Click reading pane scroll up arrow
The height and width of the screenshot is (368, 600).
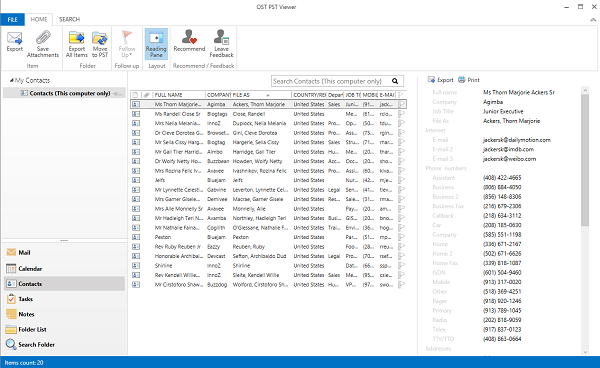coord(585,90)
